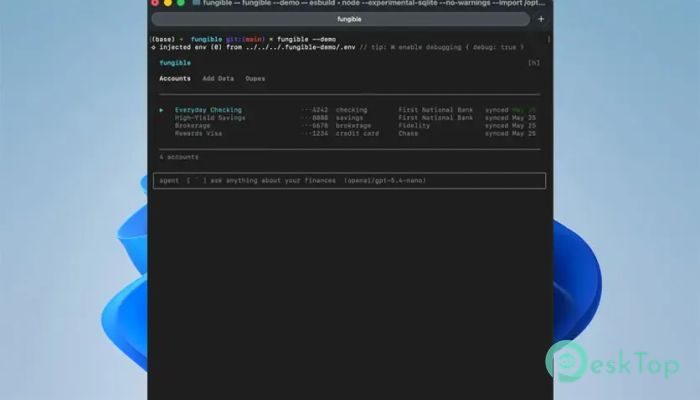Screen dimensions: 700x400
Task: Switch to the Dupes tab
Action: click(255, 79)
